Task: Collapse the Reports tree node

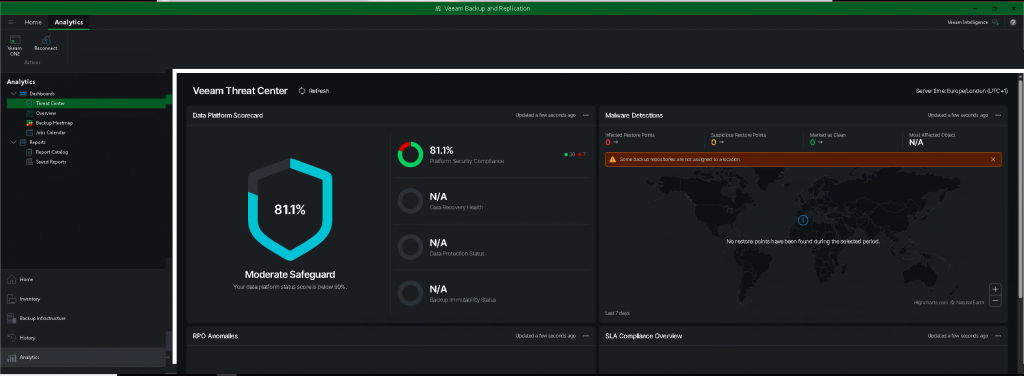Action: 13,142
